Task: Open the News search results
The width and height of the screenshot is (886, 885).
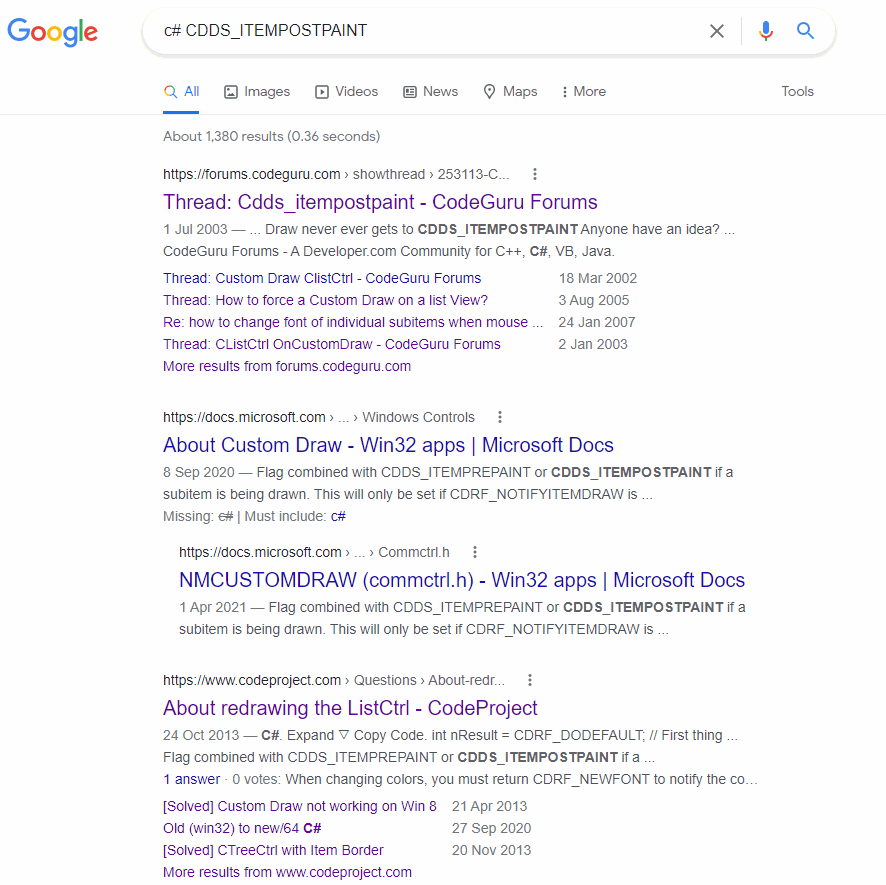Action: 430,91
